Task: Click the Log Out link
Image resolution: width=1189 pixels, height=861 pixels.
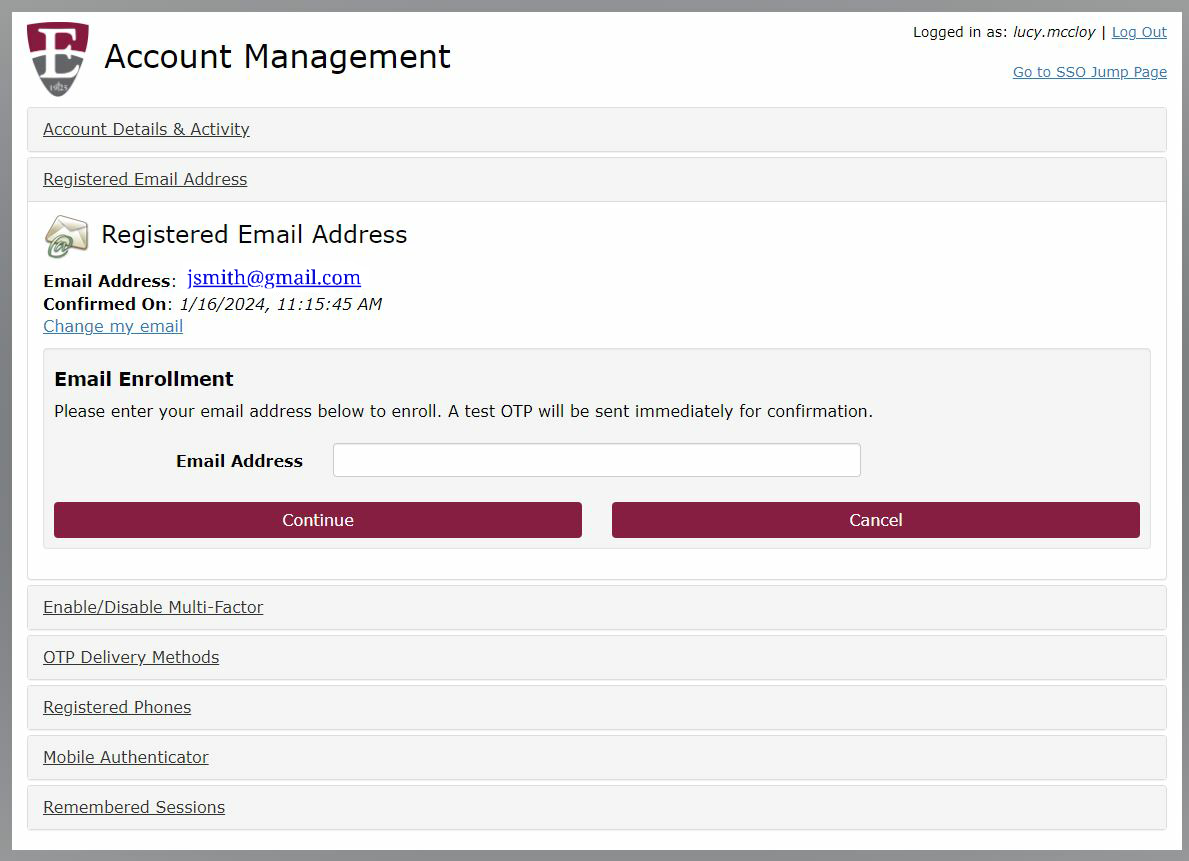Action: (x=1139, y=32)
